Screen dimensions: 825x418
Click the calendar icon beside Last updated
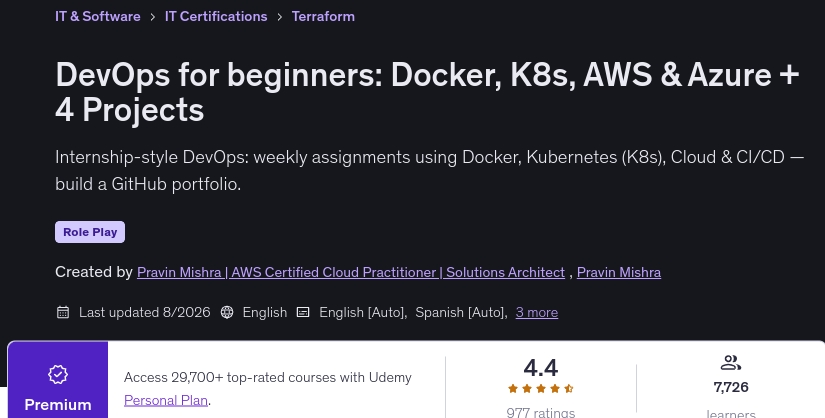63,312
